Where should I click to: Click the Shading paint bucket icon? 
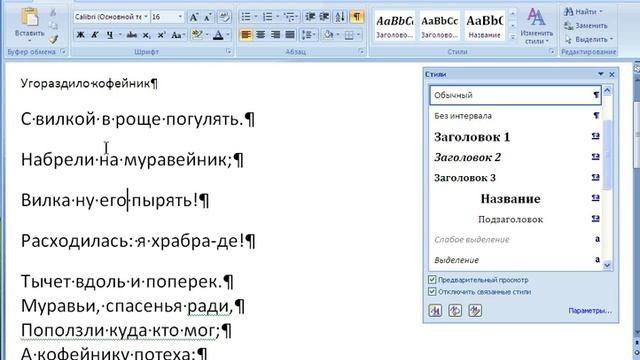pos(329,35)
